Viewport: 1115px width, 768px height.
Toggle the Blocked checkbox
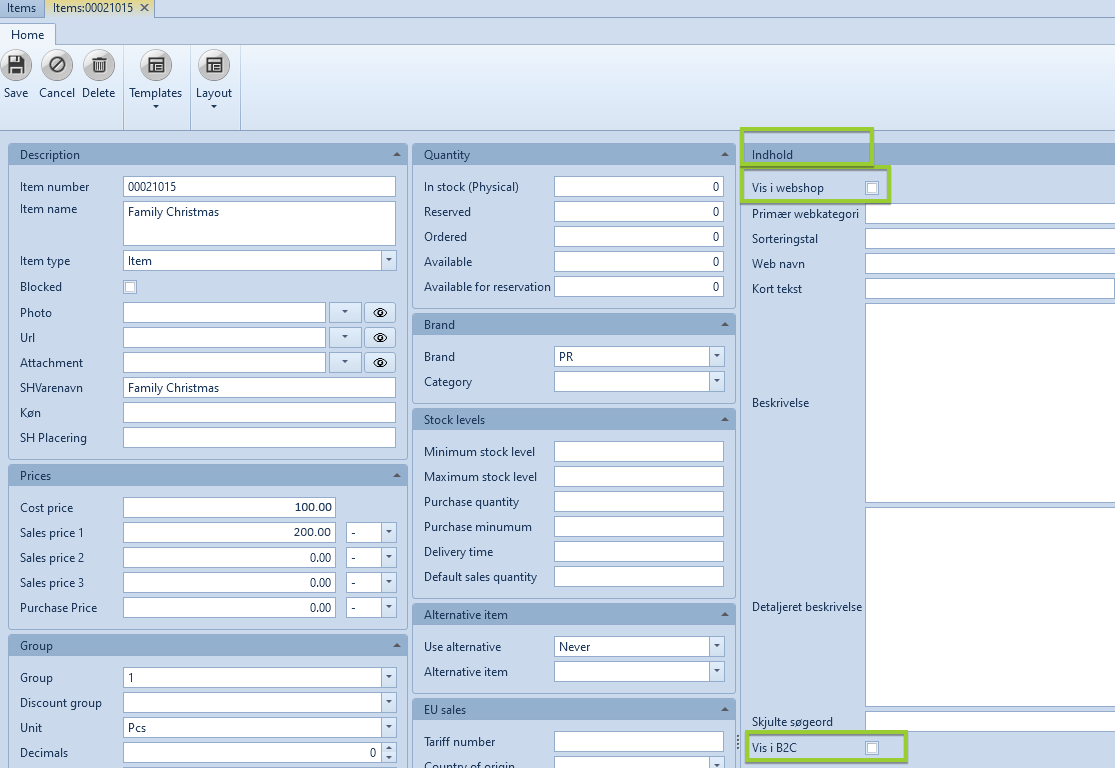coord(130,287)
